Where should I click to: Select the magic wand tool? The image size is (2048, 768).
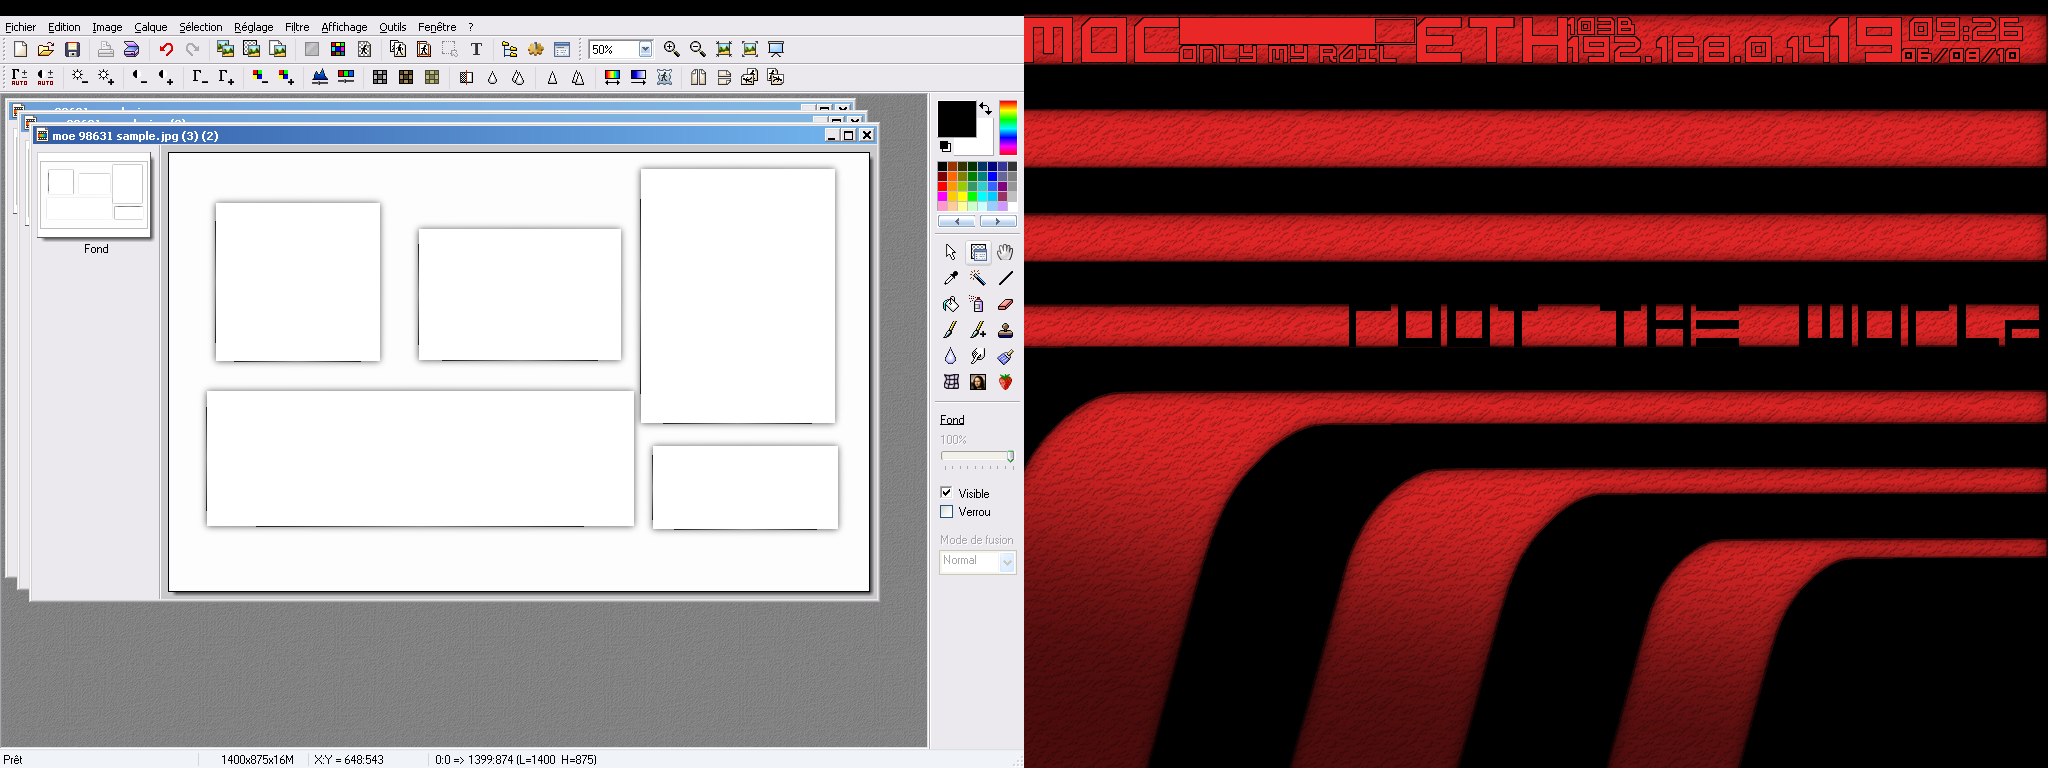[x=978, y=278]
